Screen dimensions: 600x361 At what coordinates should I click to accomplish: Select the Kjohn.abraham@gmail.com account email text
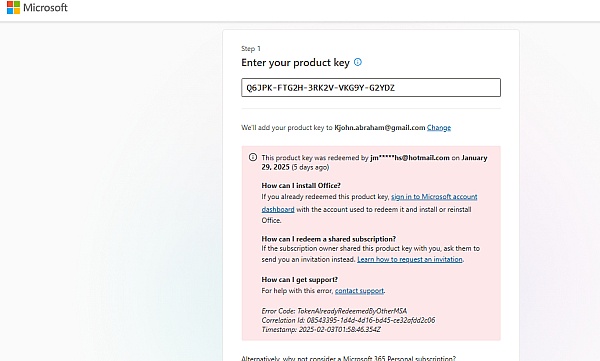coord(380,127)
